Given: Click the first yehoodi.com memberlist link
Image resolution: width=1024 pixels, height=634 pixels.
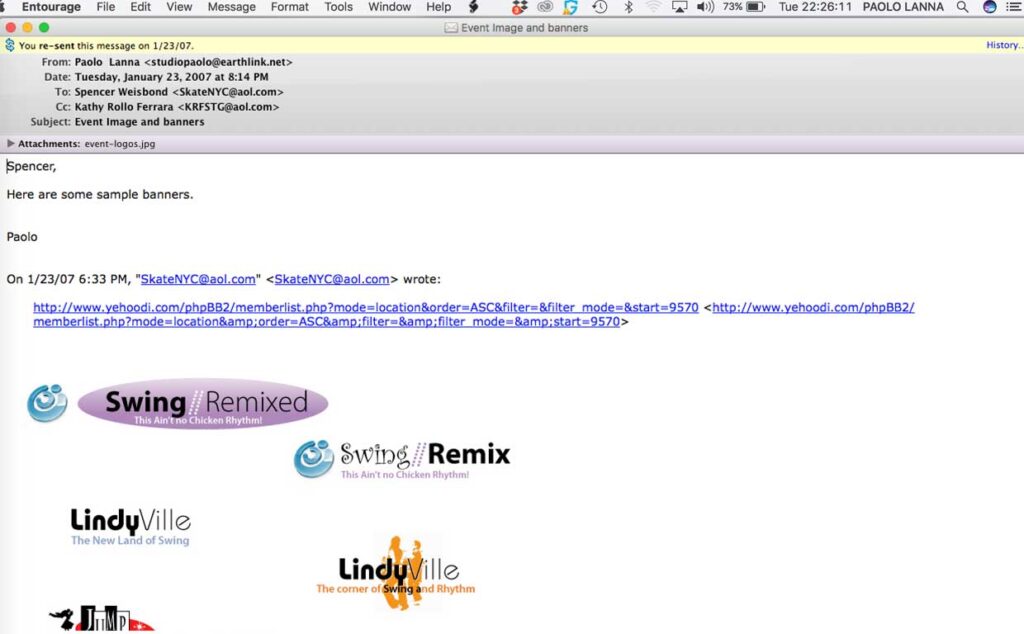Looking at the screenshot, I should (365, 308).
